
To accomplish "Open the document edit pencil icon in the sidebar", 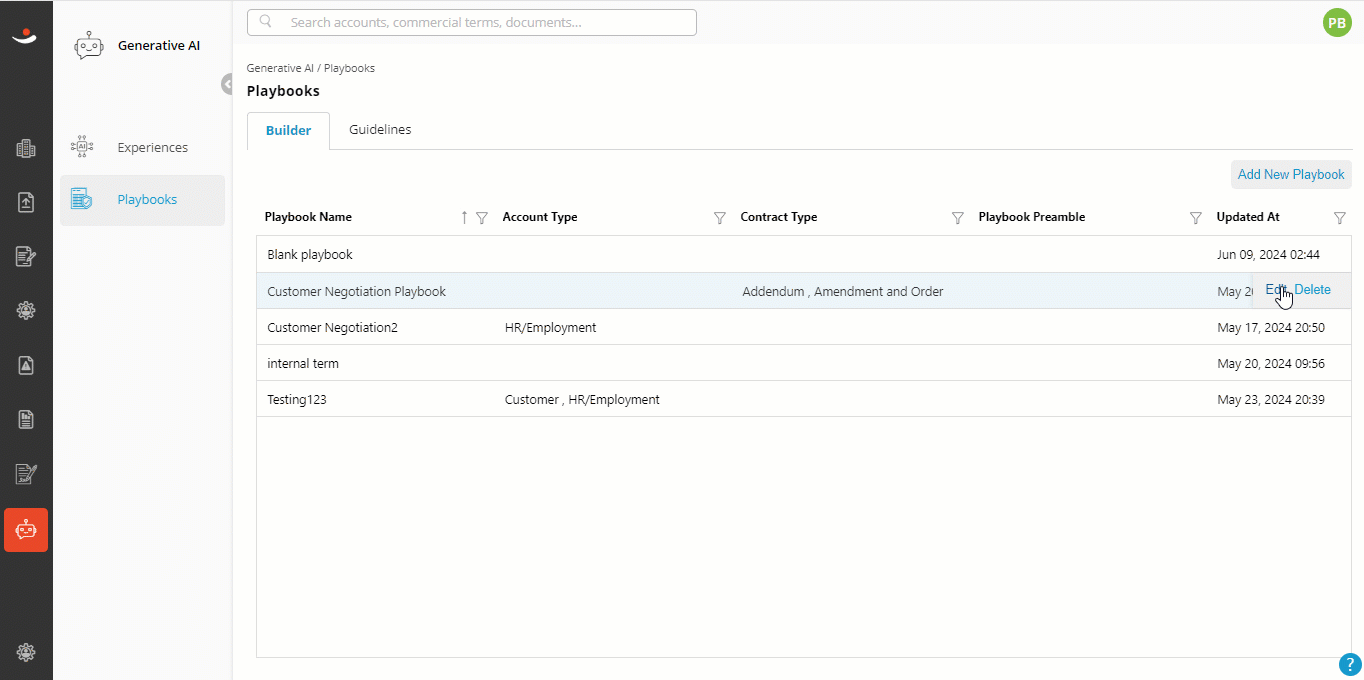I will tap(26, 257).
